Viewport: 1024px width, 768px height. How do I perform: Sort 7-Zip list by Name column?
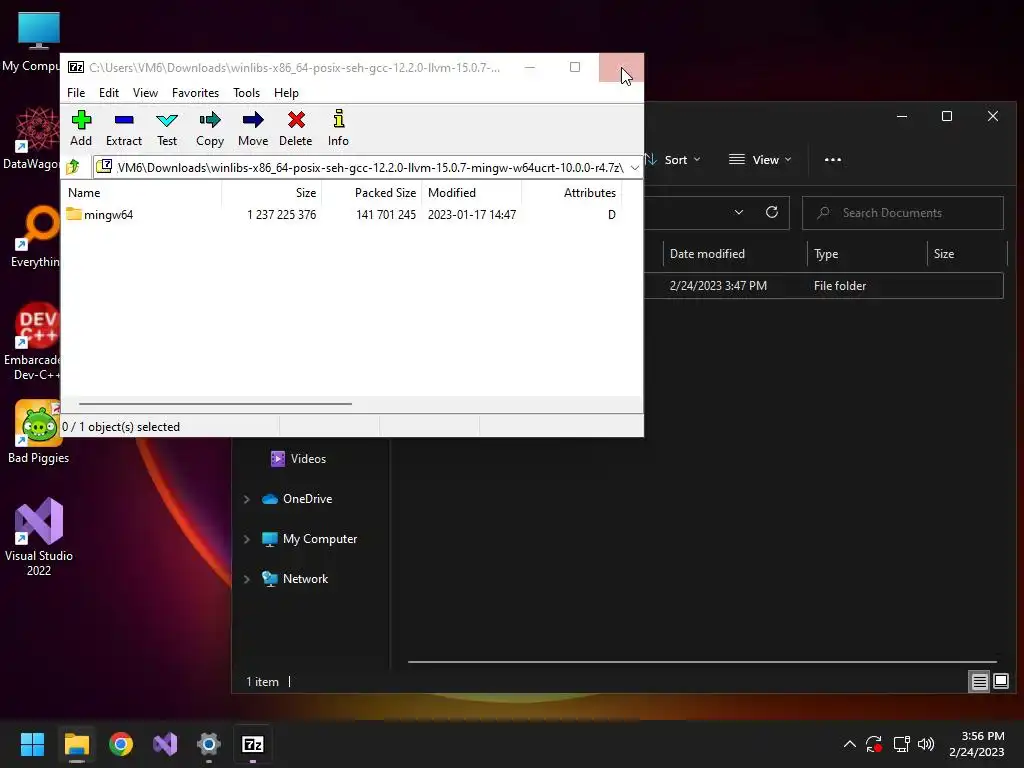pos(142,193)
